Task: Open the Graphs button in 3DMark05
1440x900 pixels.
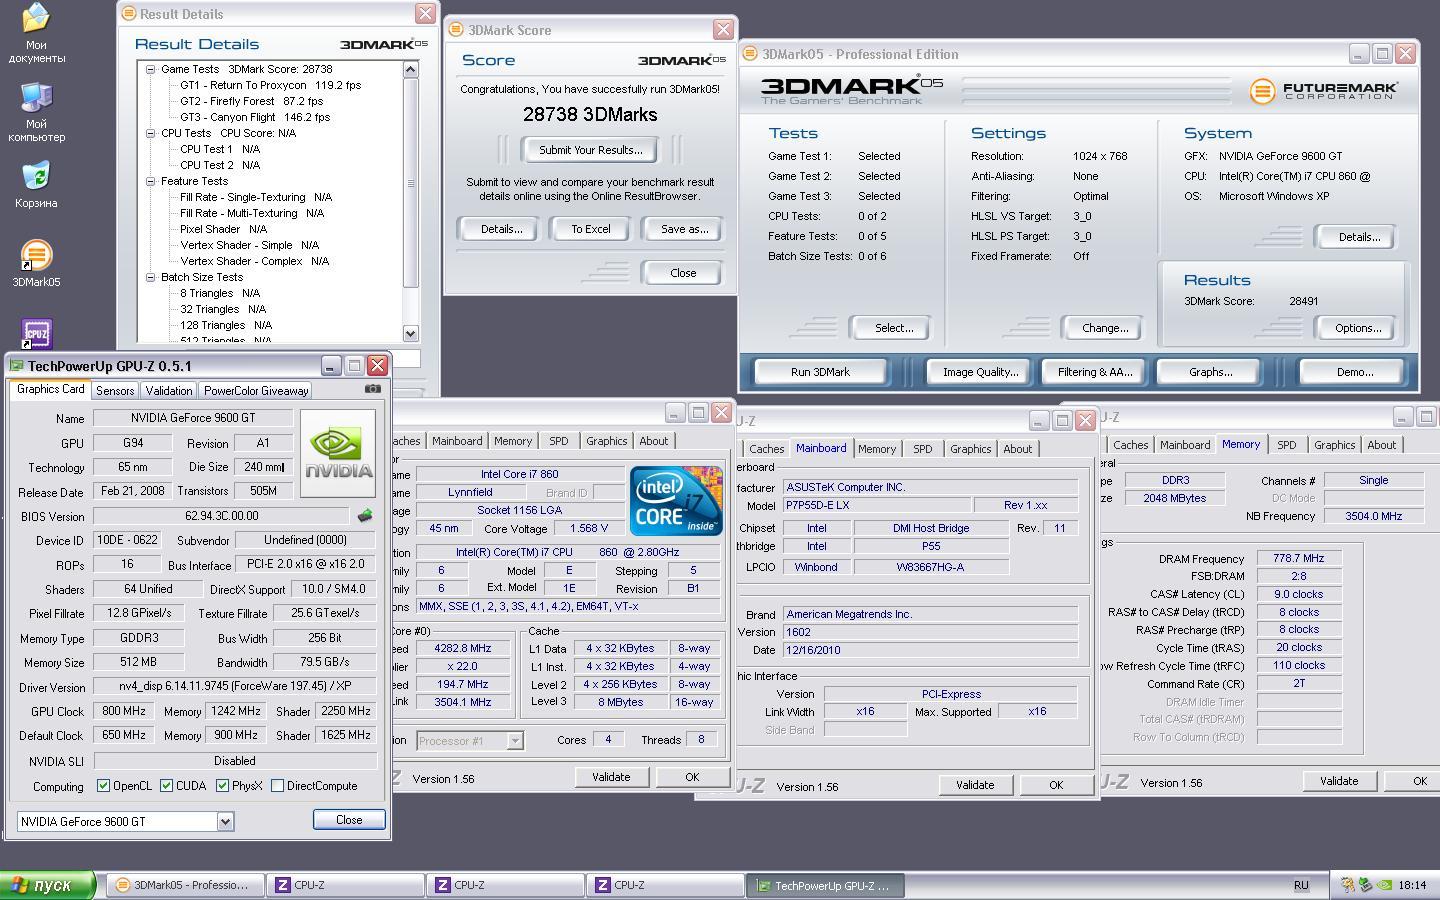Action: [1210, 372]
